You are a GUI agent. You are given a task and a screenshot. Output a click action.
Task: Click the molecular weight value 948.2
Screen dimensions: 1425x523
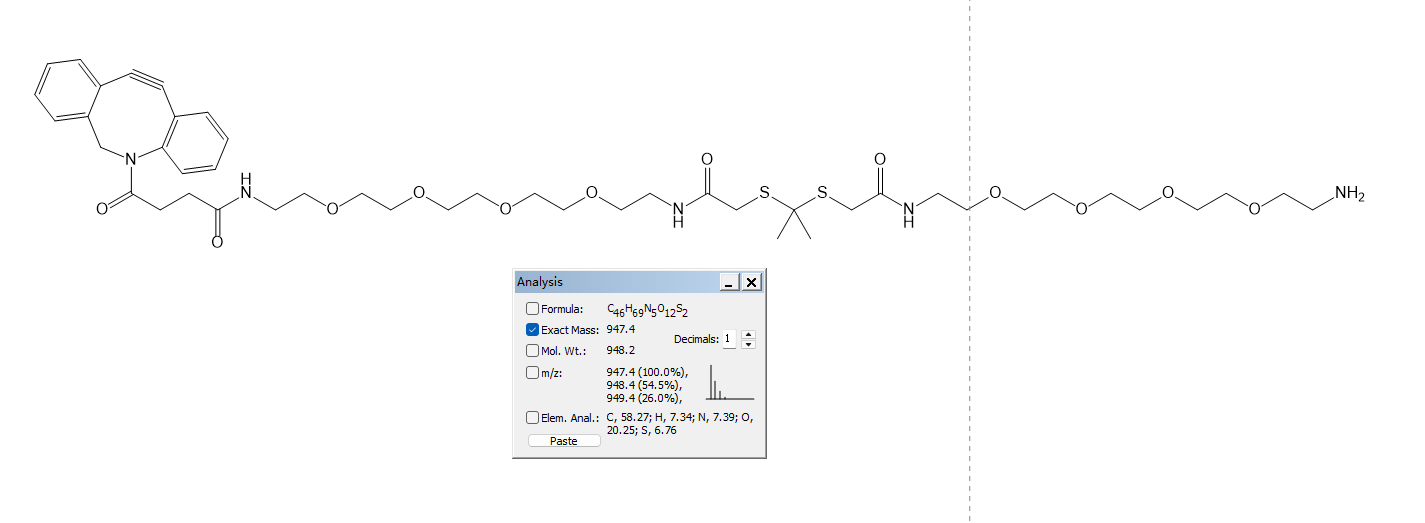pos(621,351)
